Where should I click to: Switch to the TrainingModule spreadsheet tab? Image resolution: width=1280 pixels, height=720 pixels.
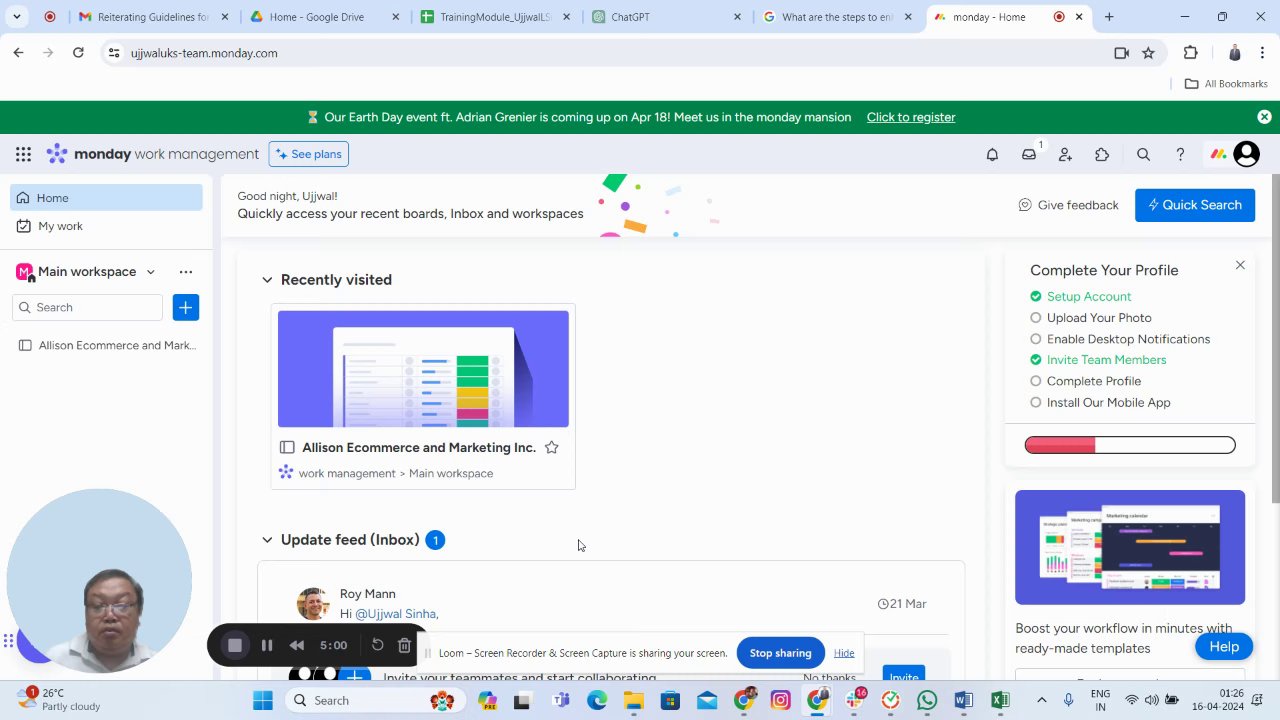(x=496, y=17)
